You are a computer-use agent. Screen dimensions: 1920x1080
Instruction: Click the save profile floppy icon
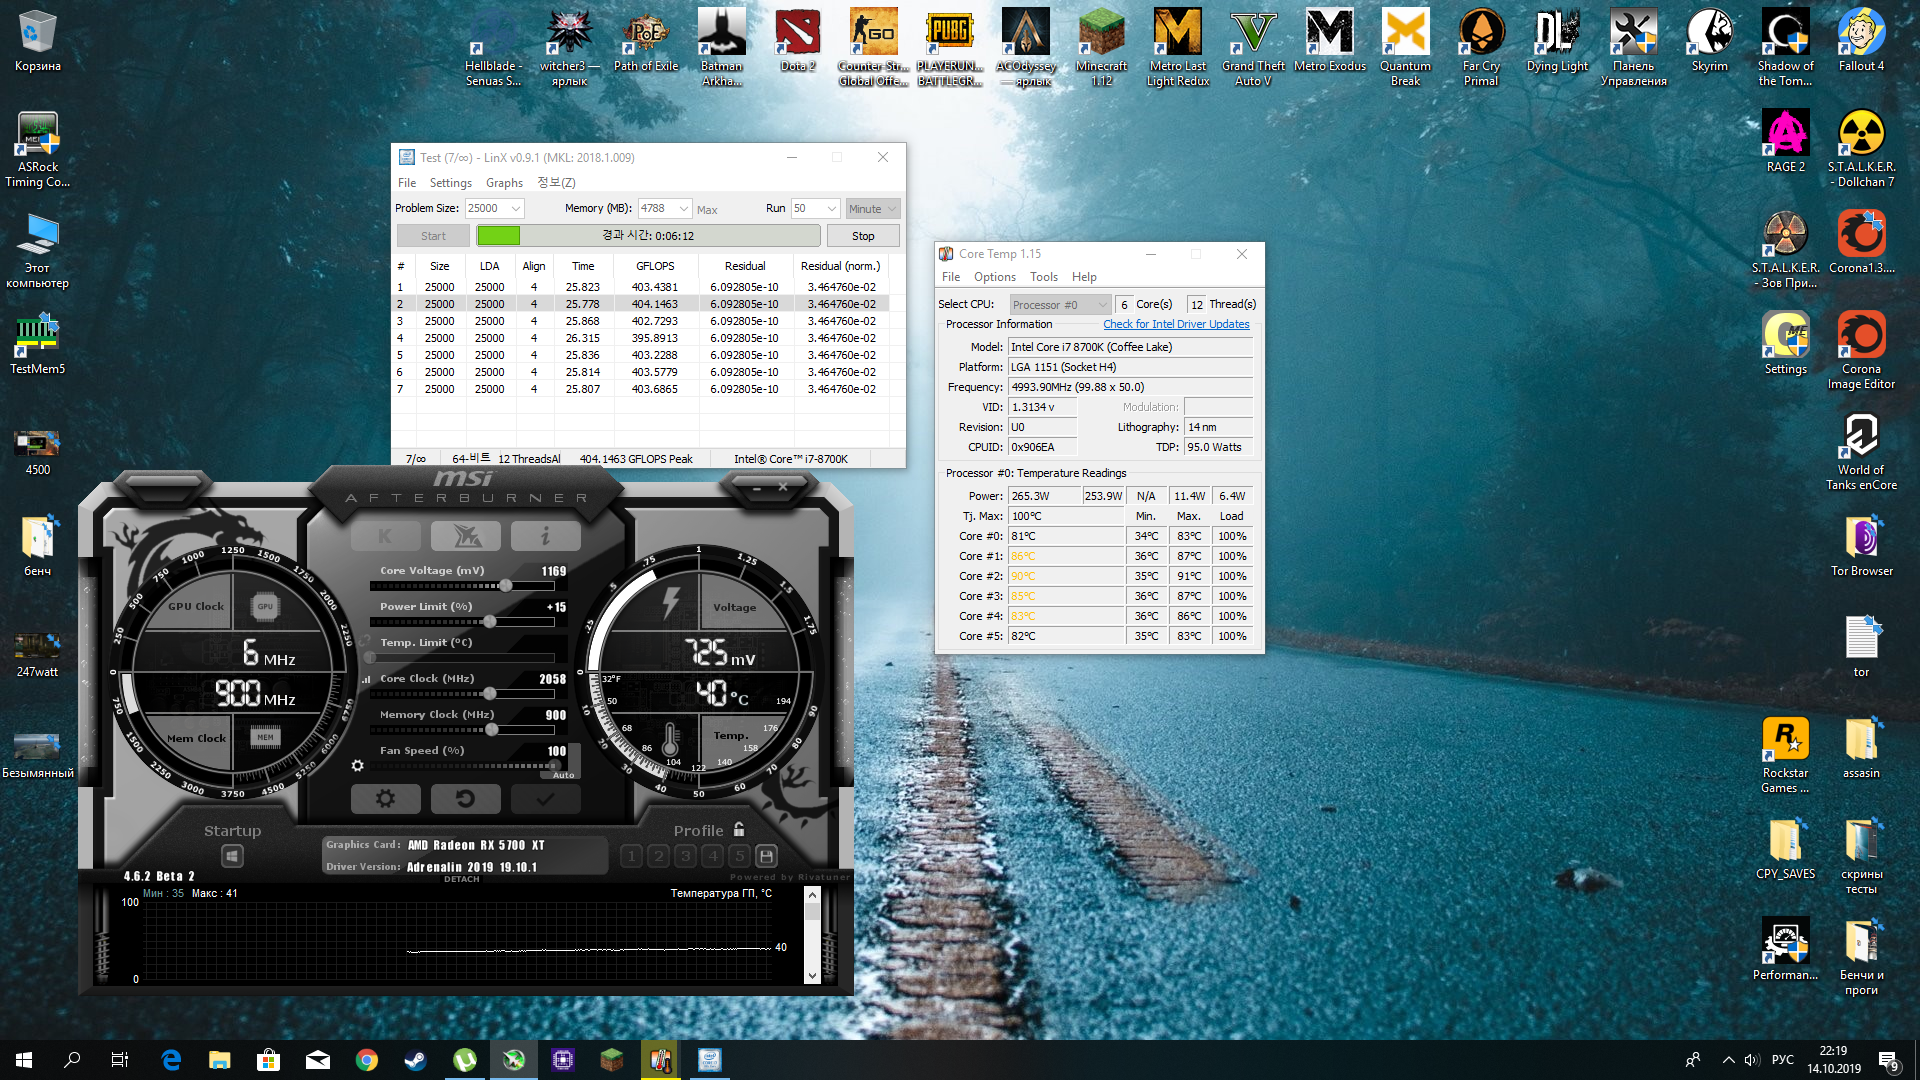766,856
